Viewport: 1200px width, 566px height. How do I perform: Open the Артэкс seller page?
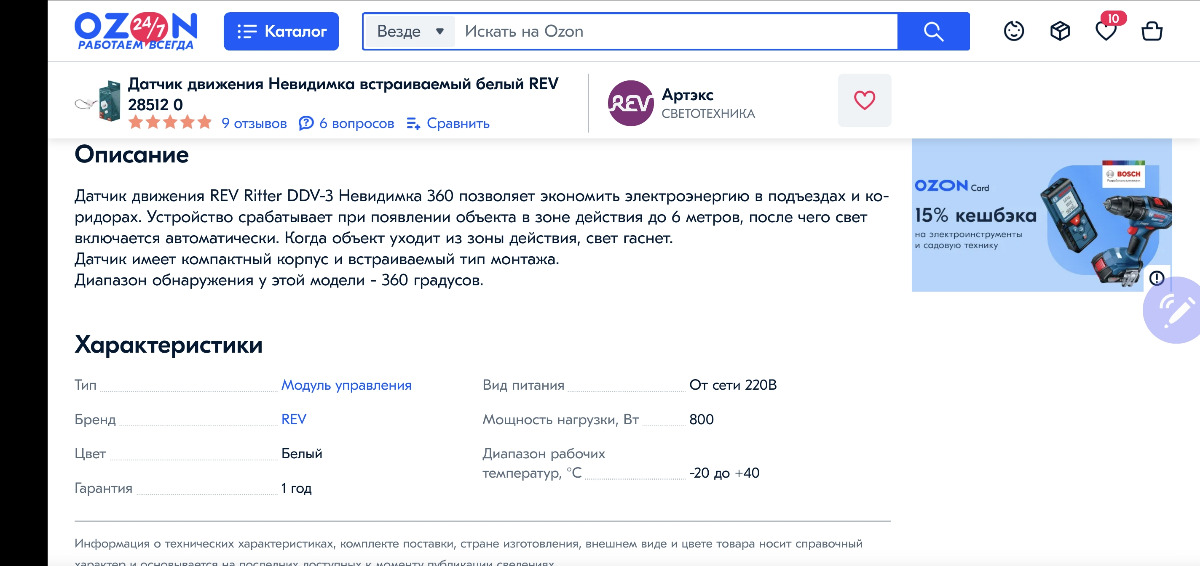(x=688, y=94)
